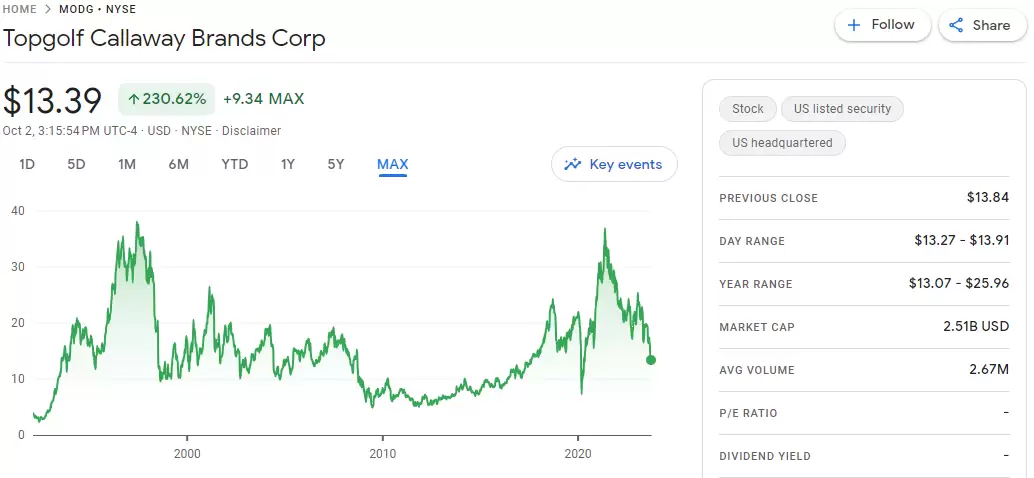Choose the 5Y time range
Screen dimensions: 1034x478
pos(336,164)
